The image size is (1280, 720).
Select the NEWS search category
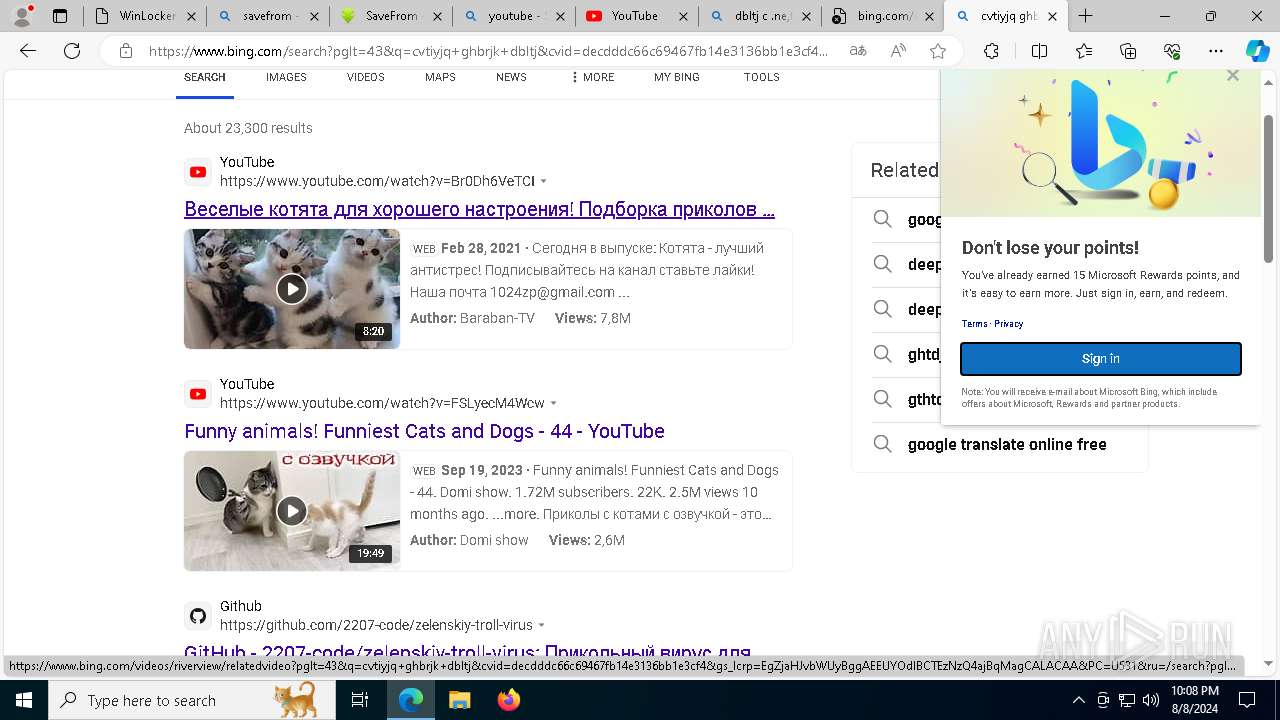[x=511, y=77]
